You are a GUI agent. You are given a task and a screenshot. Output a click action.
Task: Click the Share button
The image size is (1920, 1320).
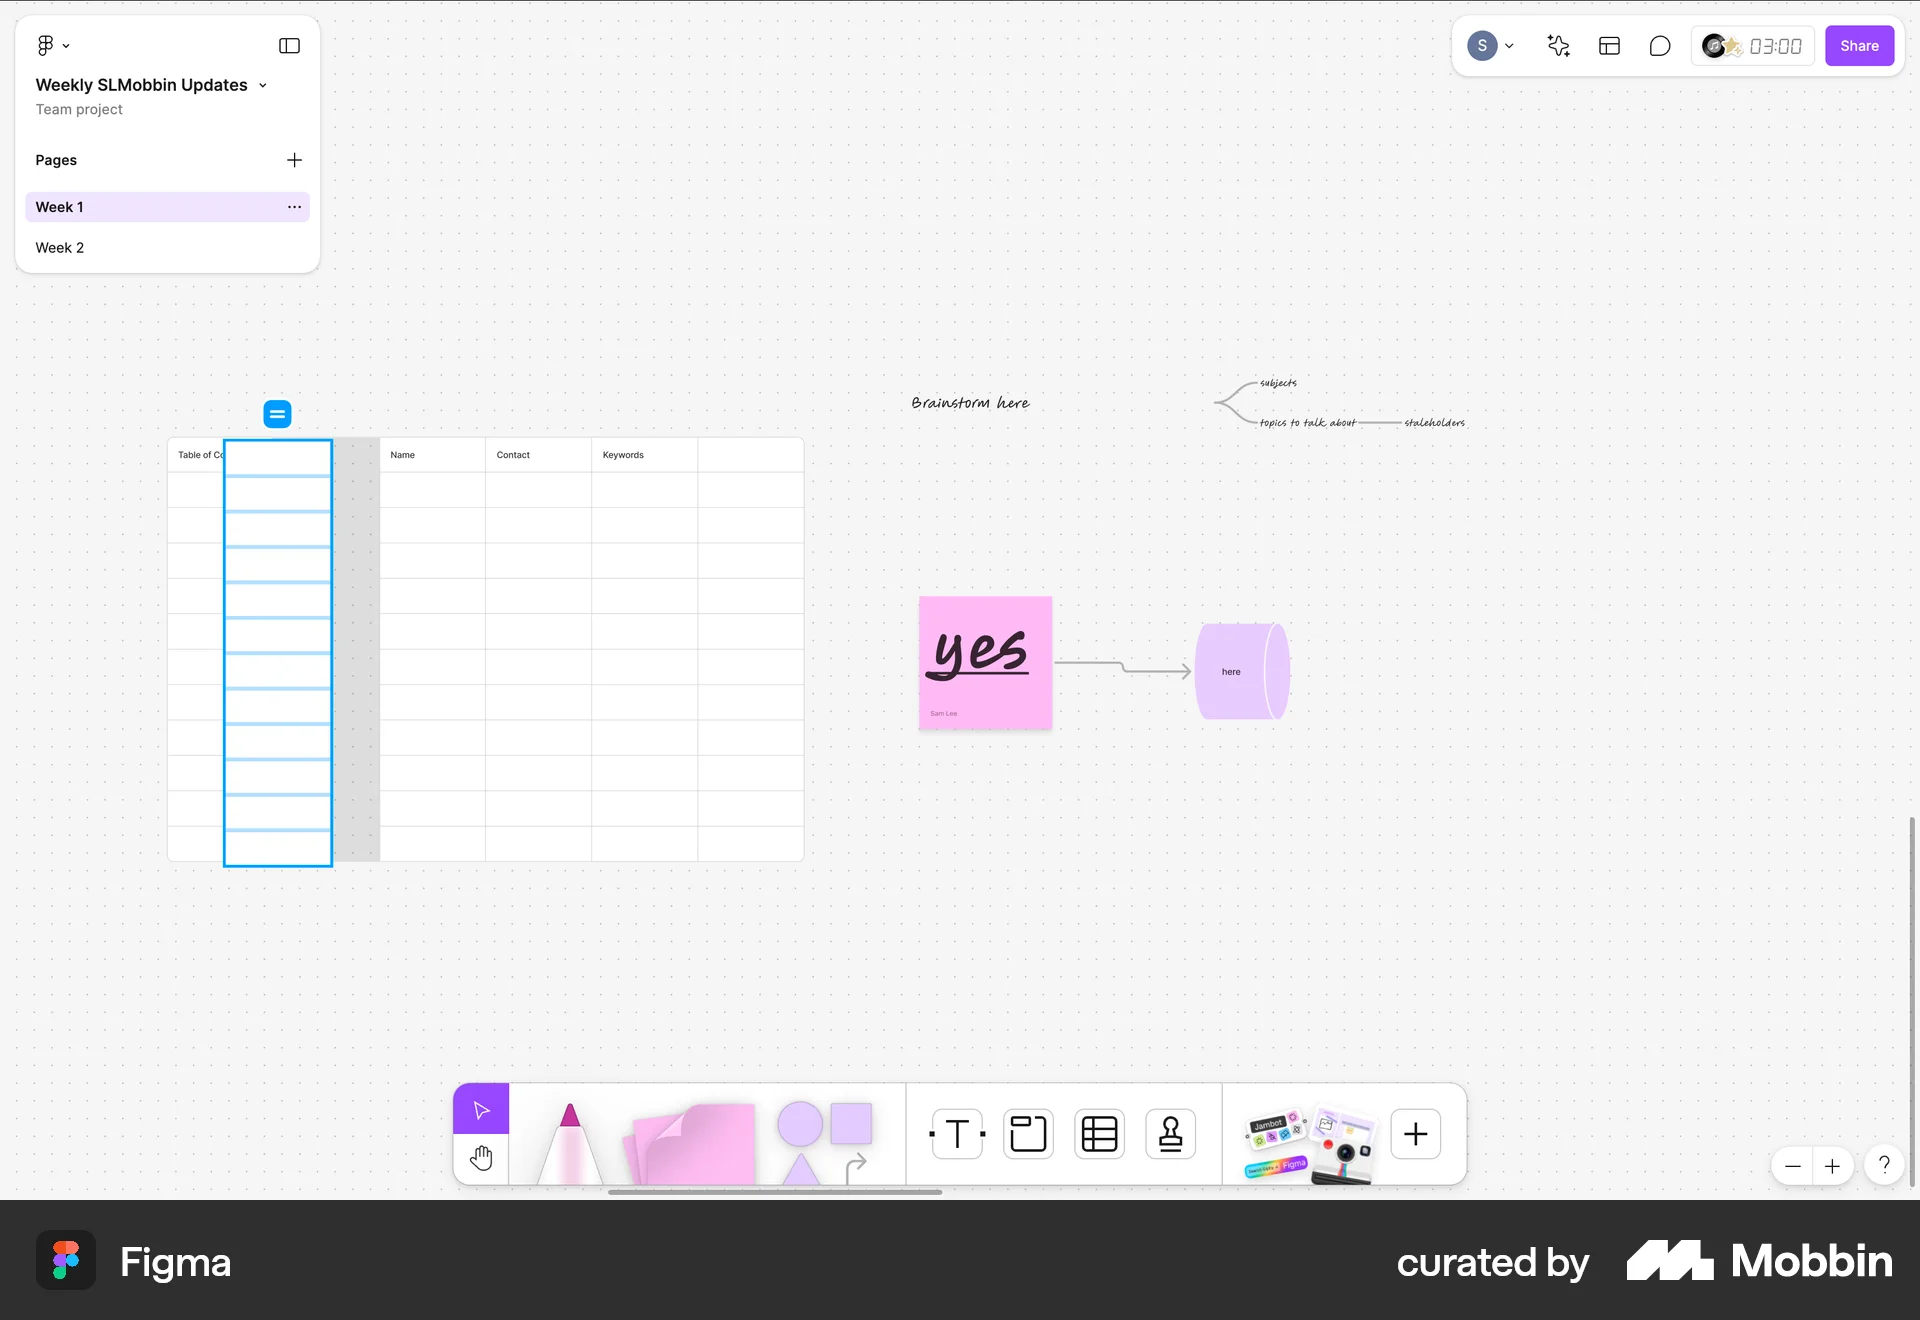click(1859, 45)
